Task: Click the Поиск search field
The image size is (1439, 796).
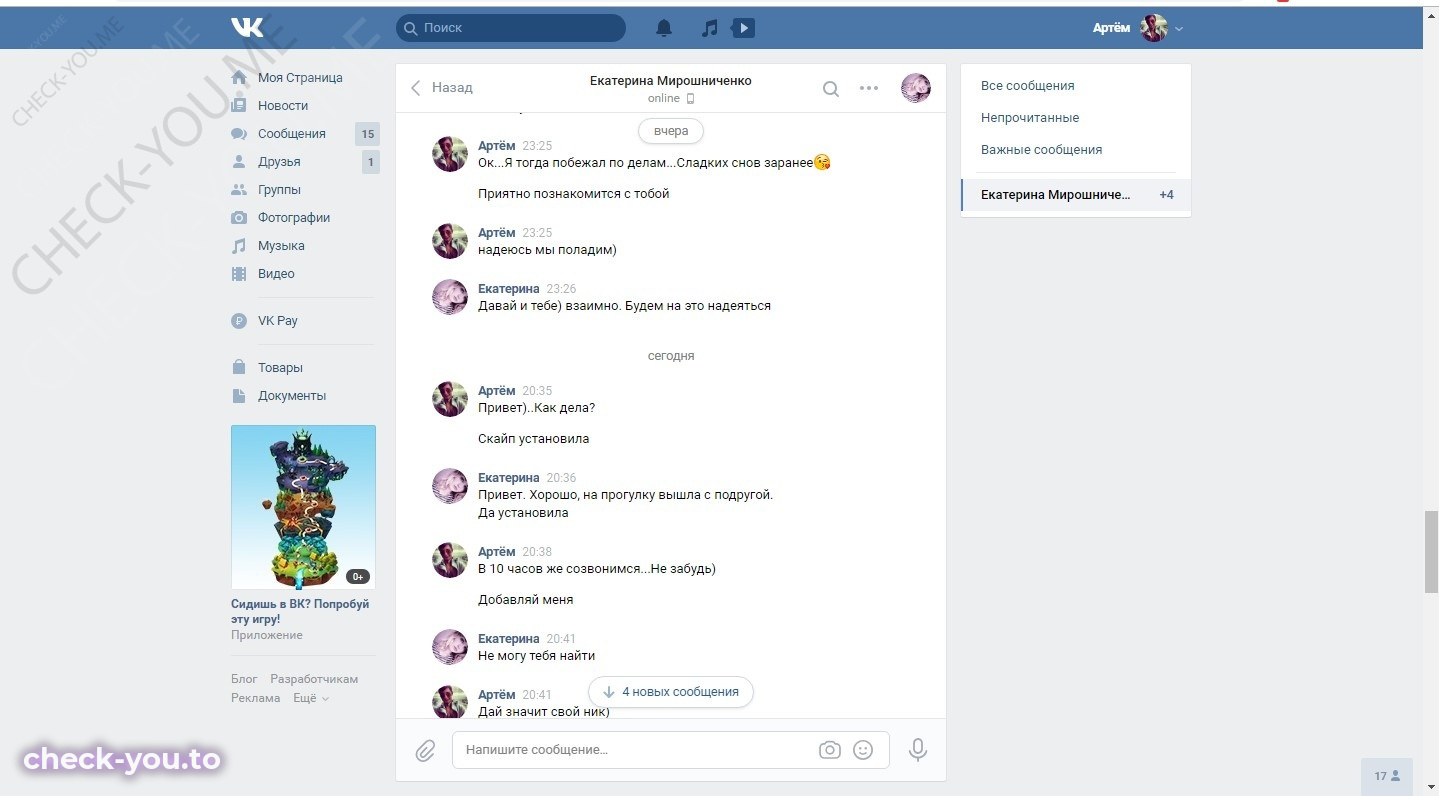Action: tap(511, 28)
